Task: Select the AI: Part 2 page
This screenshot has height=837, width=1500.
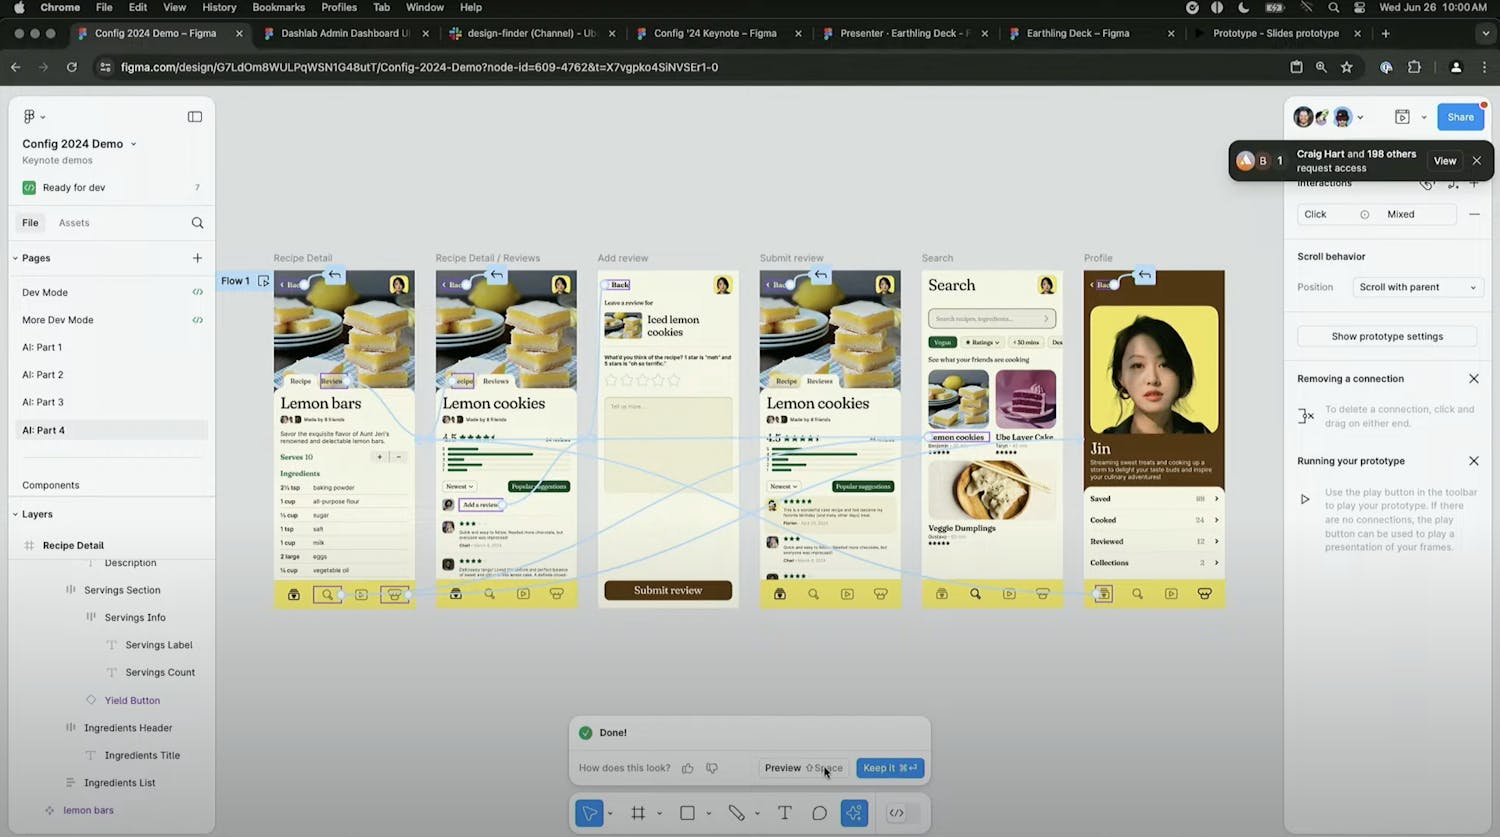Action: (43, 375)
